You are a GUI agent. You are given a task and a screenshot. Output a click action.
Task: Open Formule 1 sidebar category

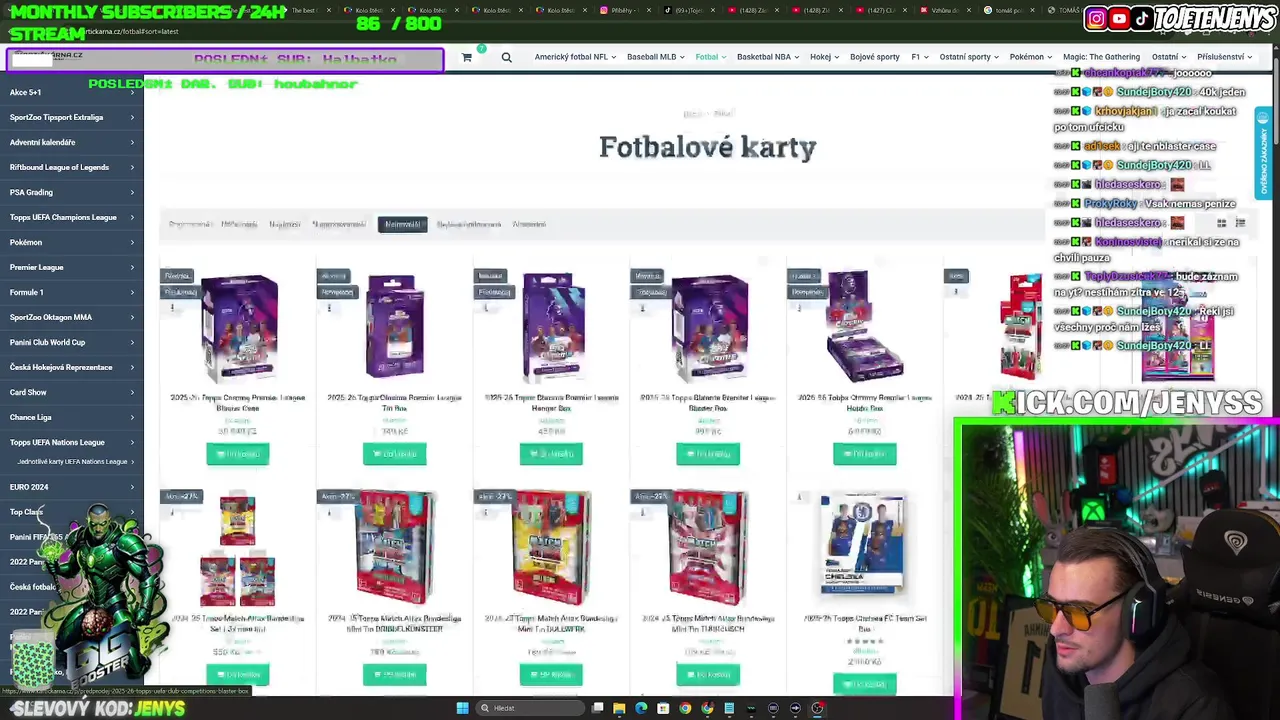point(26,292)
